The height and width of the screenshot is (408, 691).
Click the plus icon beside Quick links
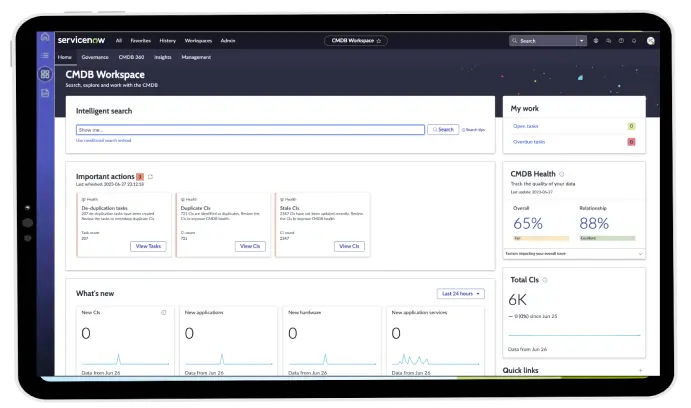click(x=641, y=371)
